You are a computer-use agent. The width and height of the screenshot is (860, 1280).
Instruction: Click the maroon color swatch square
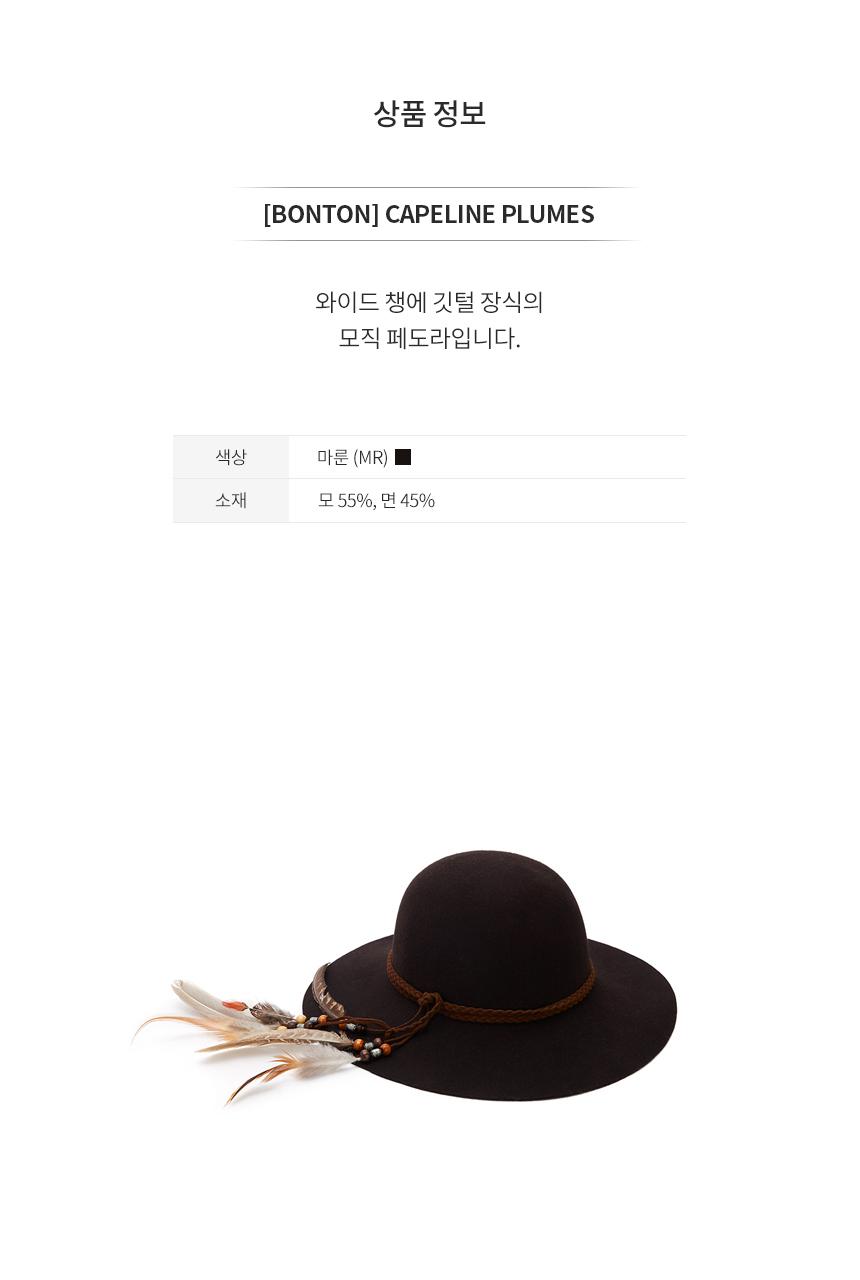[403, 457]
